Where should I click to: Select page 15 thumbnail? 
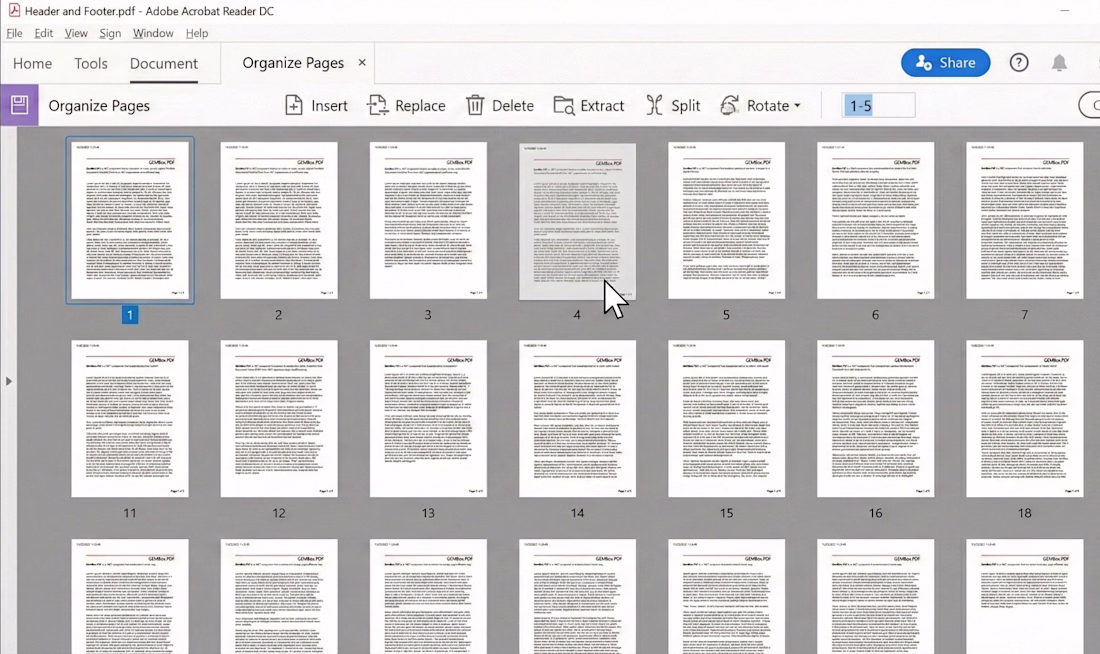pyautogui.click(x=726, y=419)
